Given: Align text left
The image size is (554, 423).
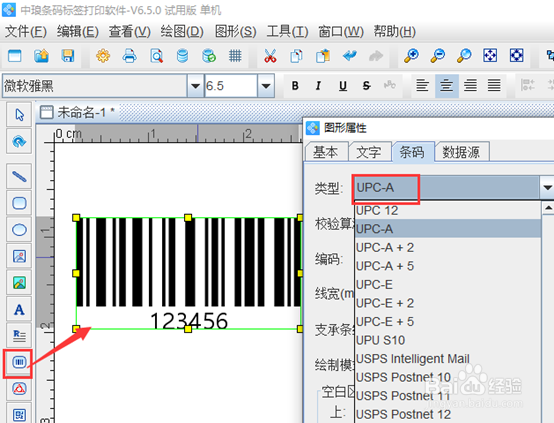Looking at the screenshot, I should pyautogui.click(x=422, y=86).
